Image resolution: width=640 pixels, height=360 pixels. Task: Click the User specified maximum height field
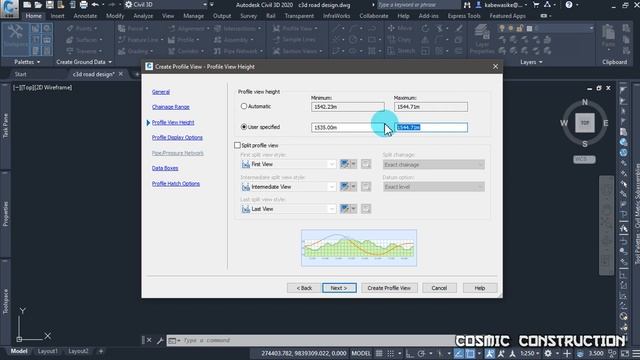tap(431, 127)
